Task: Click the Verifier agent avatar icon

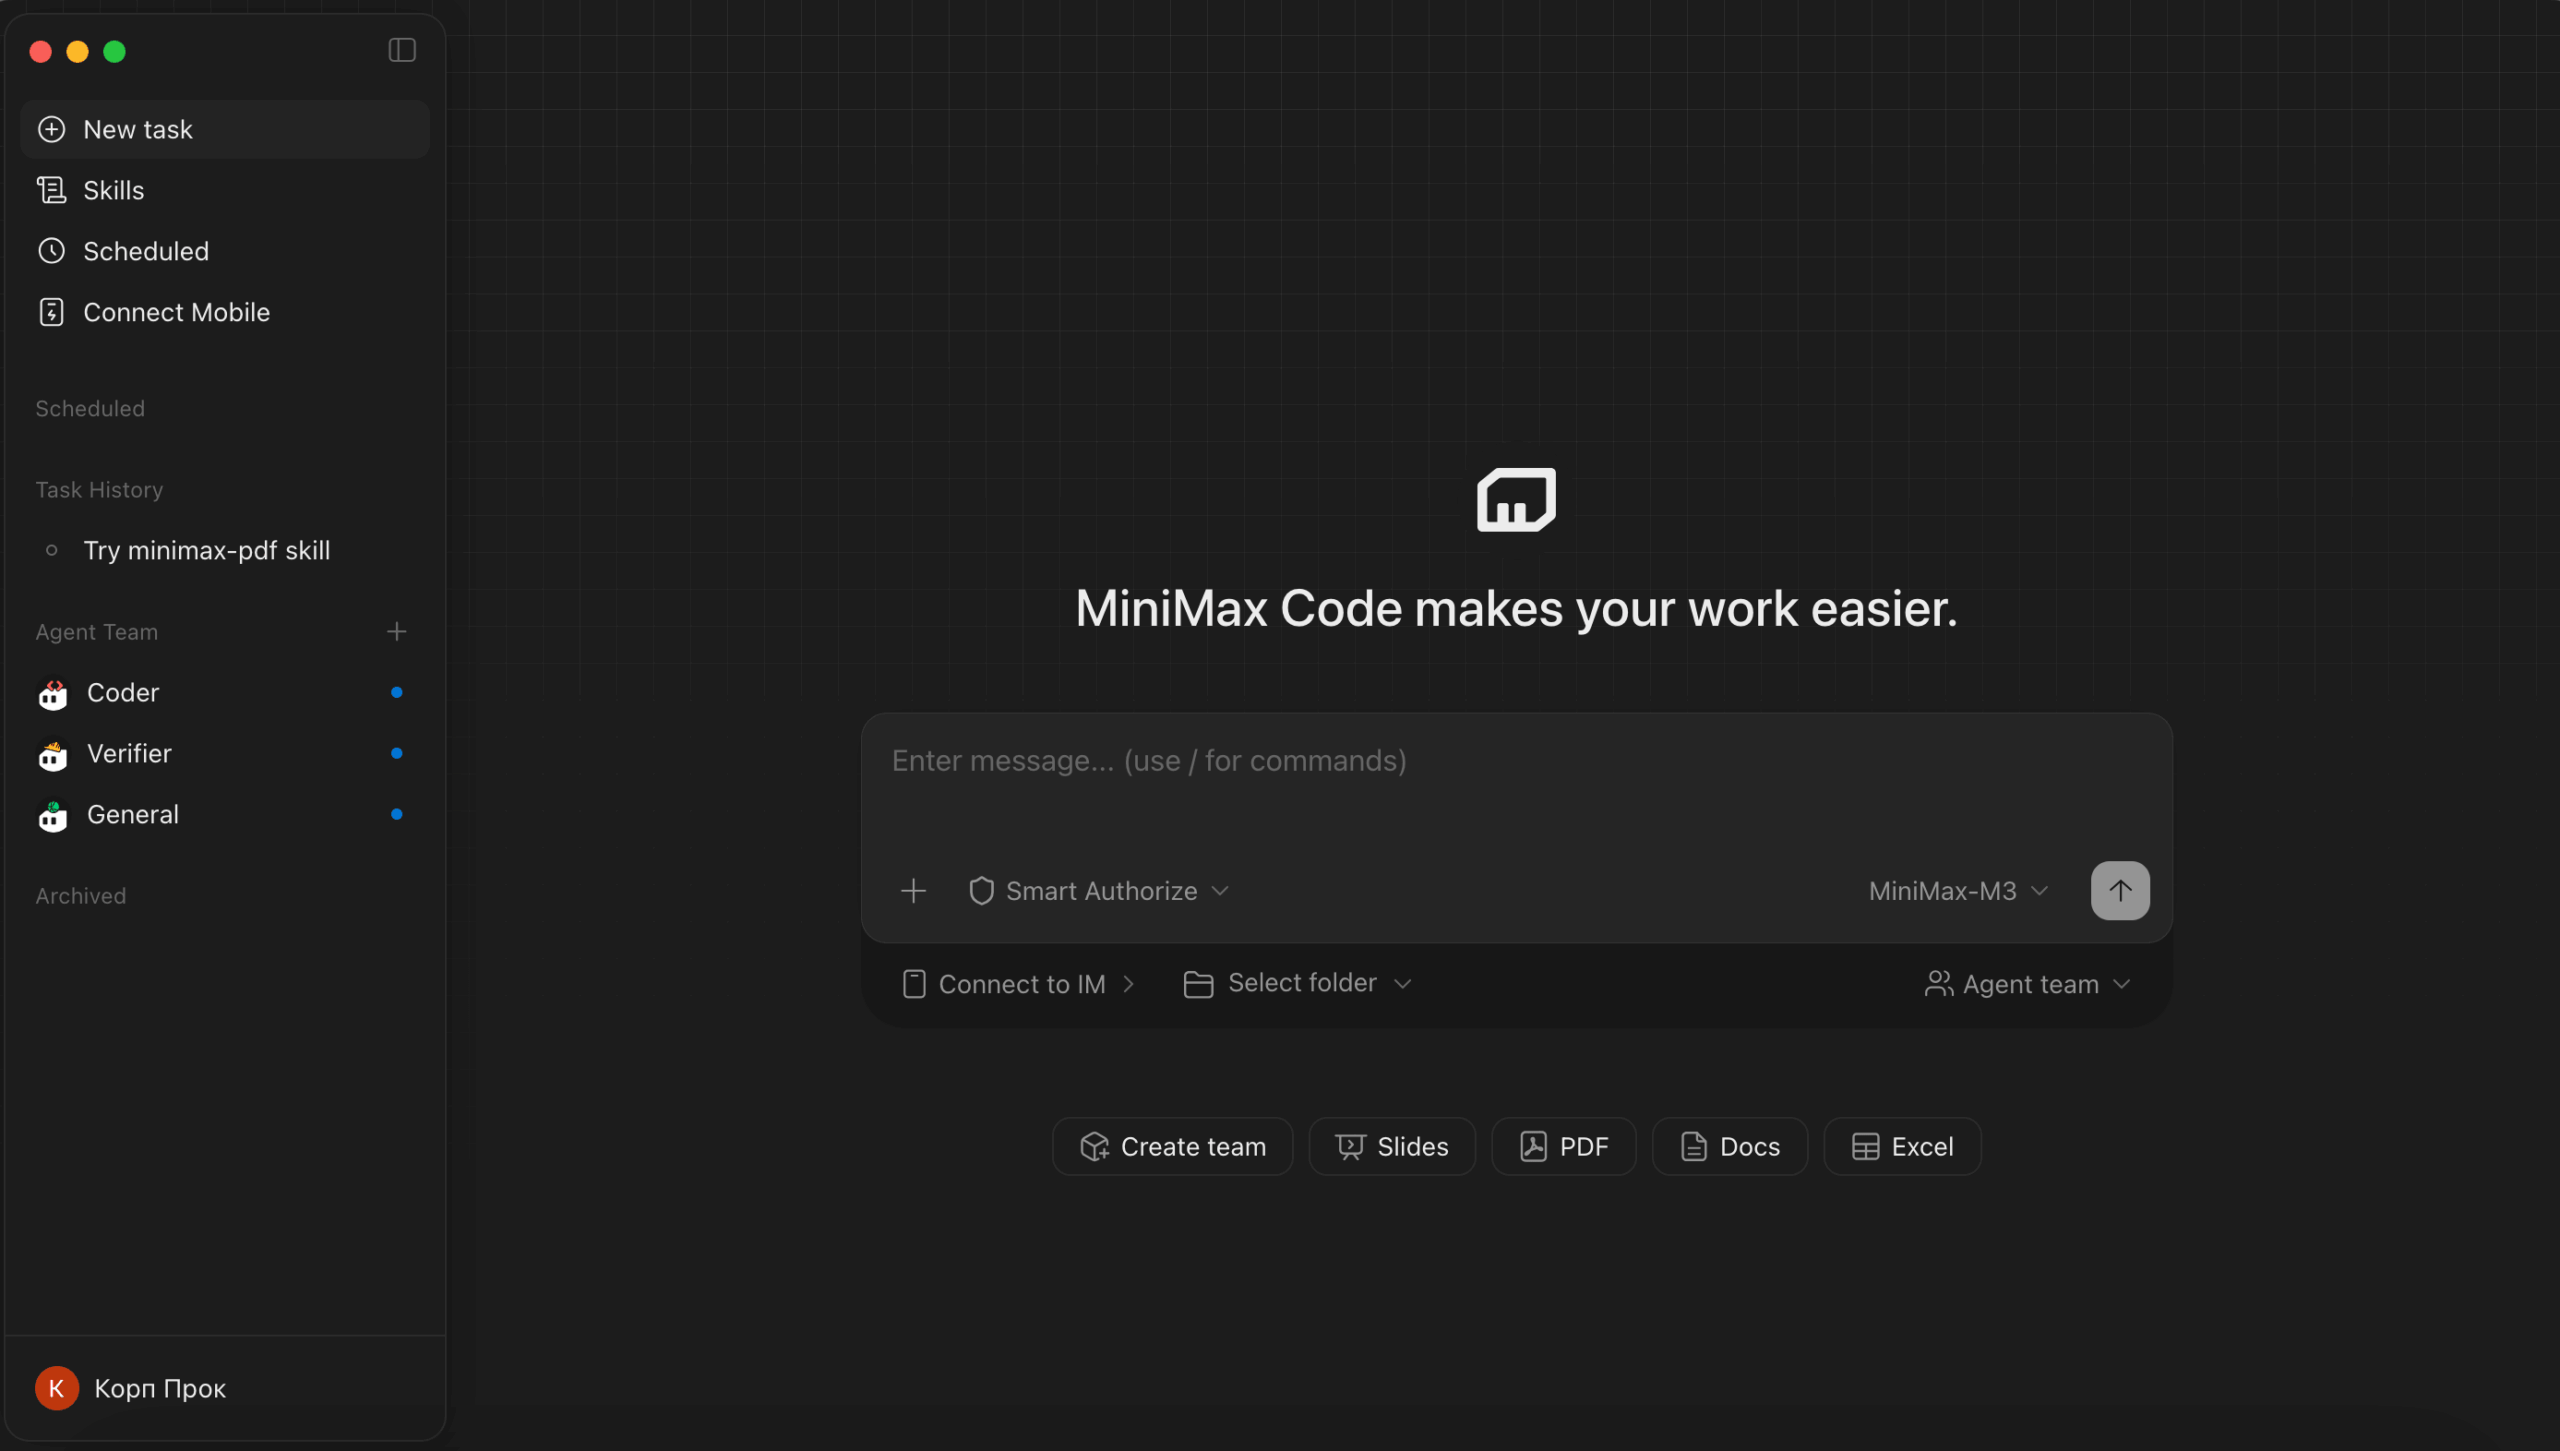Action: [x=53, y=754]
